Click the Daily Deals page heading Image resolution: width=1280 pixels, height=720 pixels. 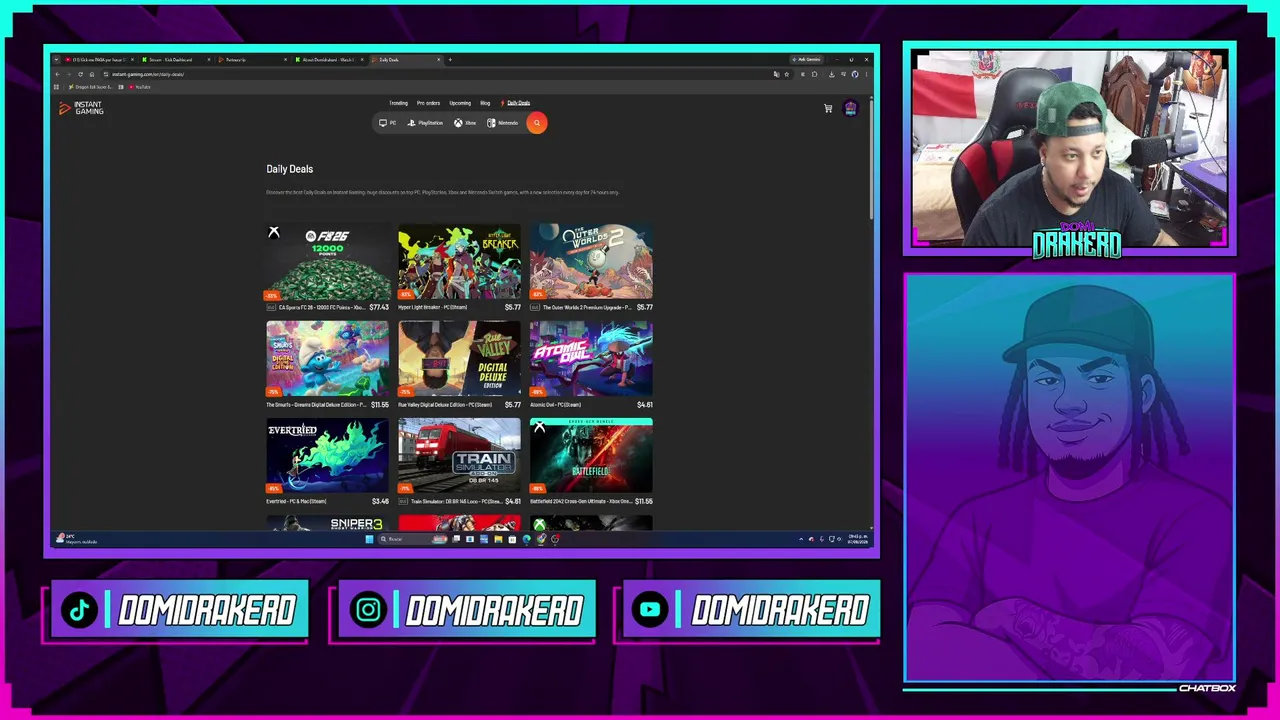click(x=290, y=169)
